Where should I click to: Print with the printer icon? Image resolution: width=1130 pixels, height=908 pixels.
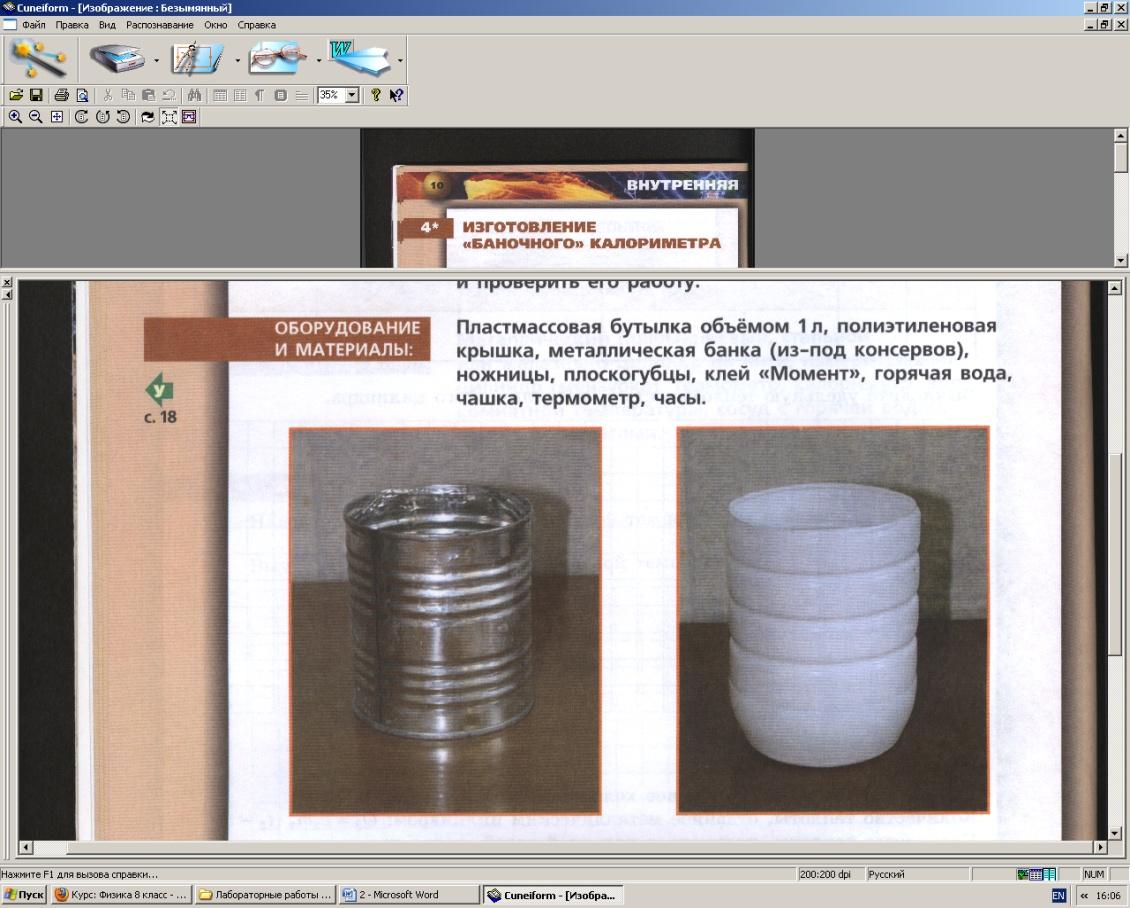[62, 95]
